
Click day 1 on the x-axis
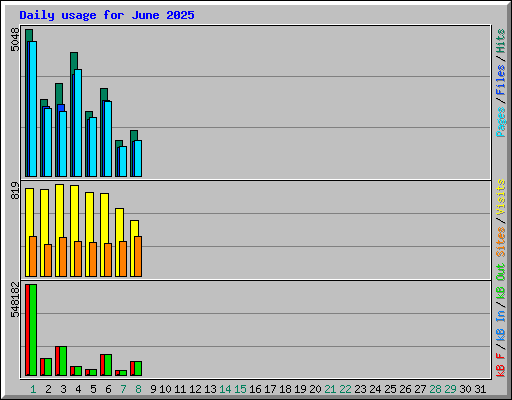pos(33,389)
